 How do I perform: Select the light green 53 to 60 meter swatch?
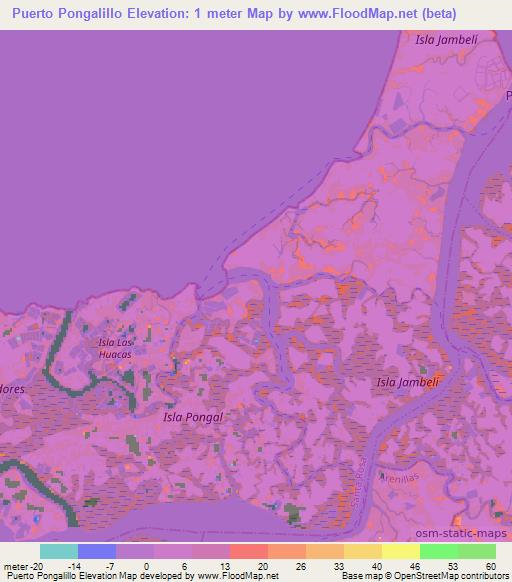click(x=477, y=551)
